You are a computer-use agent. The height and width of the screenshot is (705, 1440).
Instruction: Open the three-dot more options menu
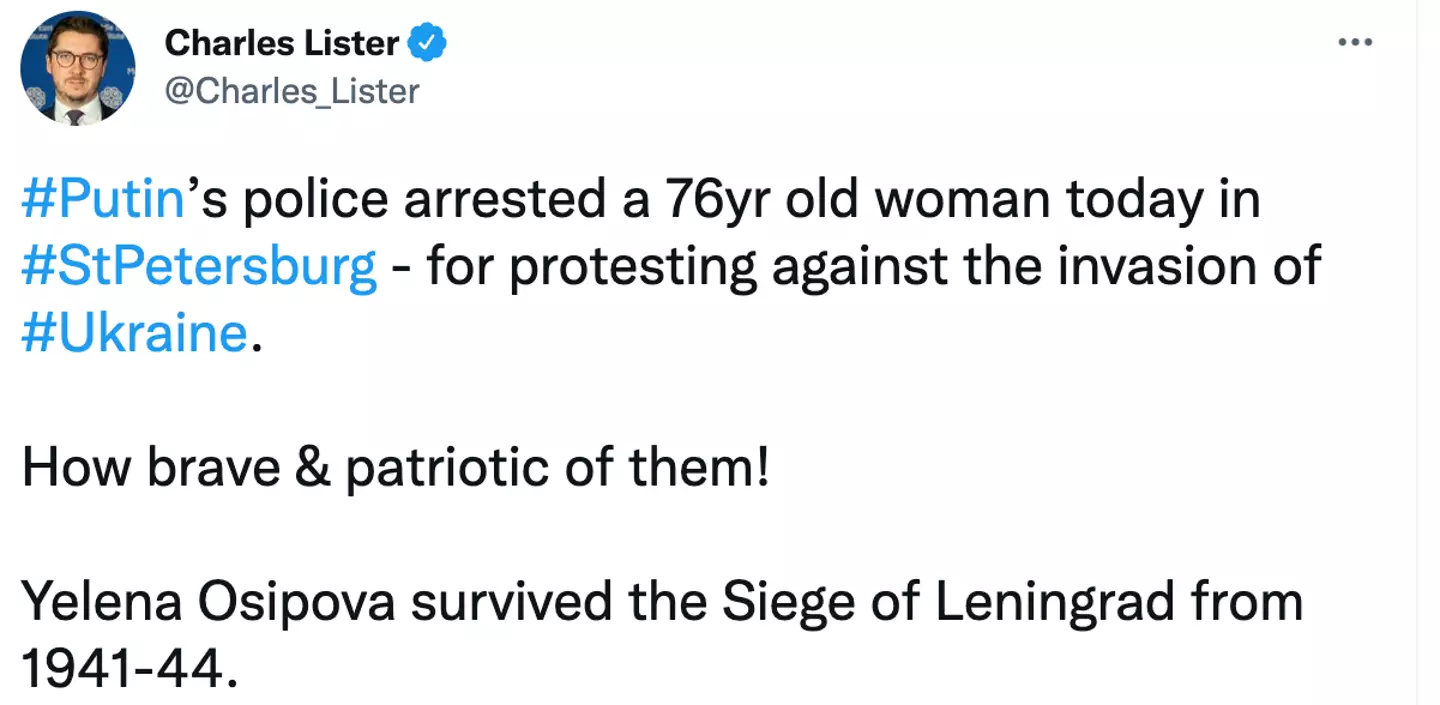coord(1355,42)
